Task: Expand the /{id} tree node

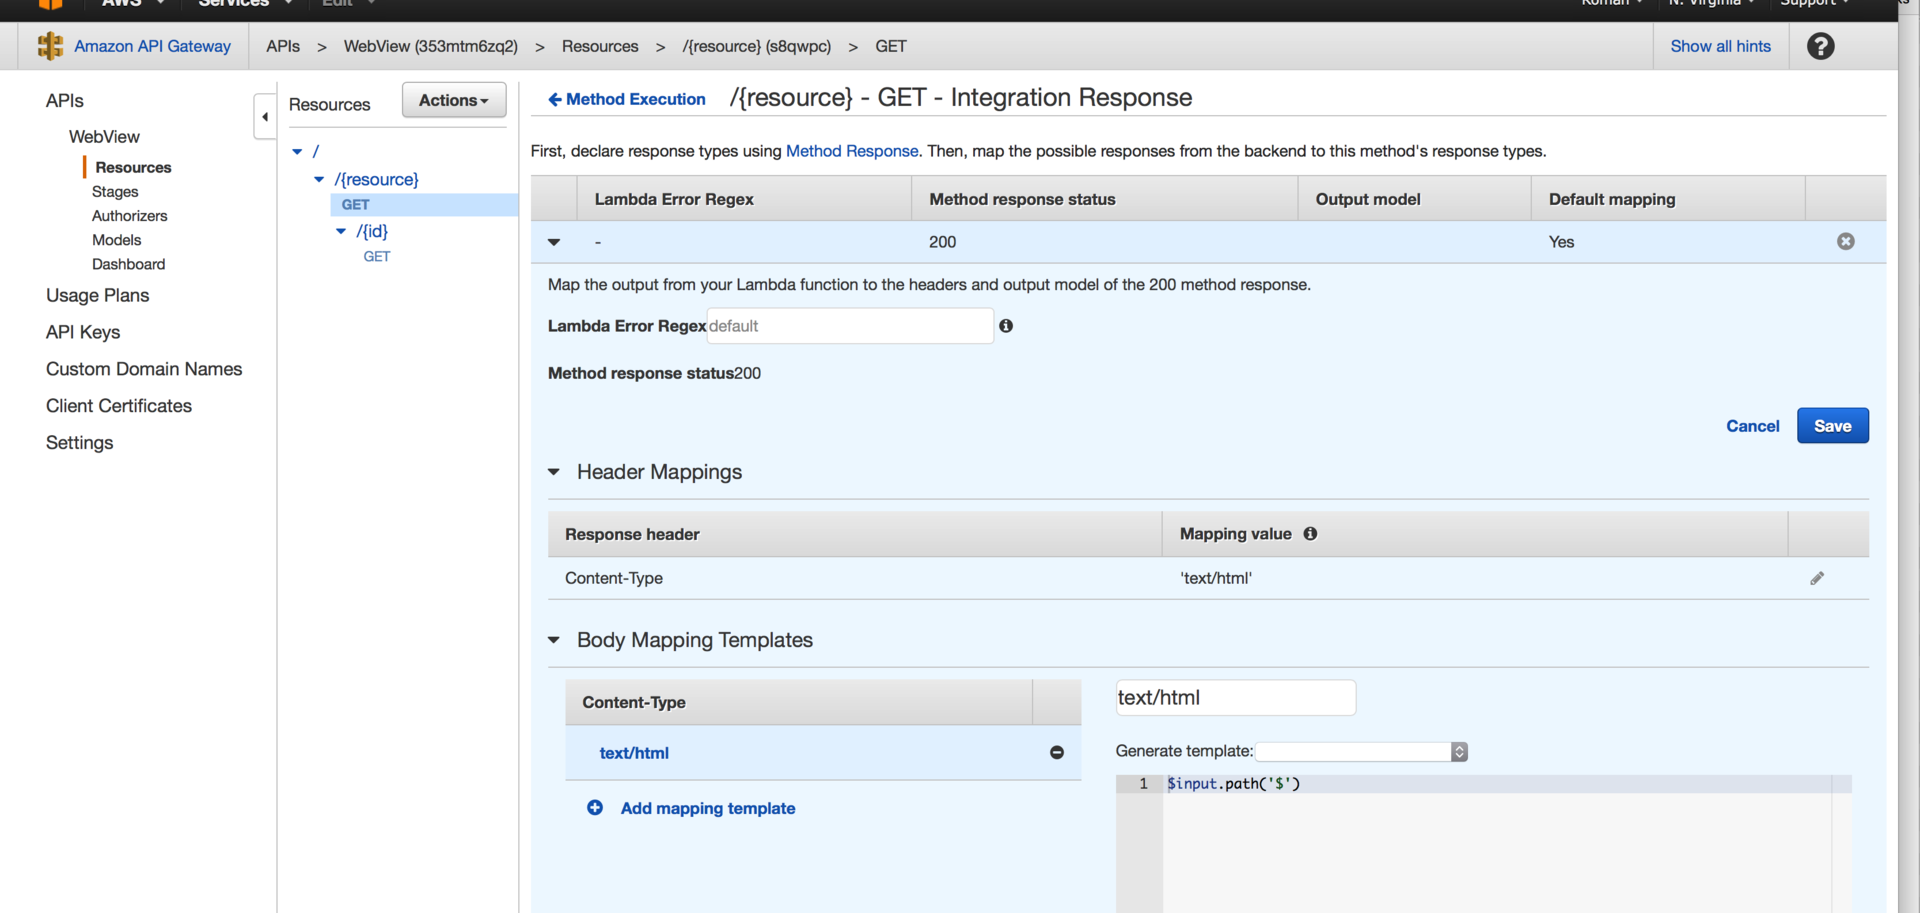Action: click(x=341, y=231)
